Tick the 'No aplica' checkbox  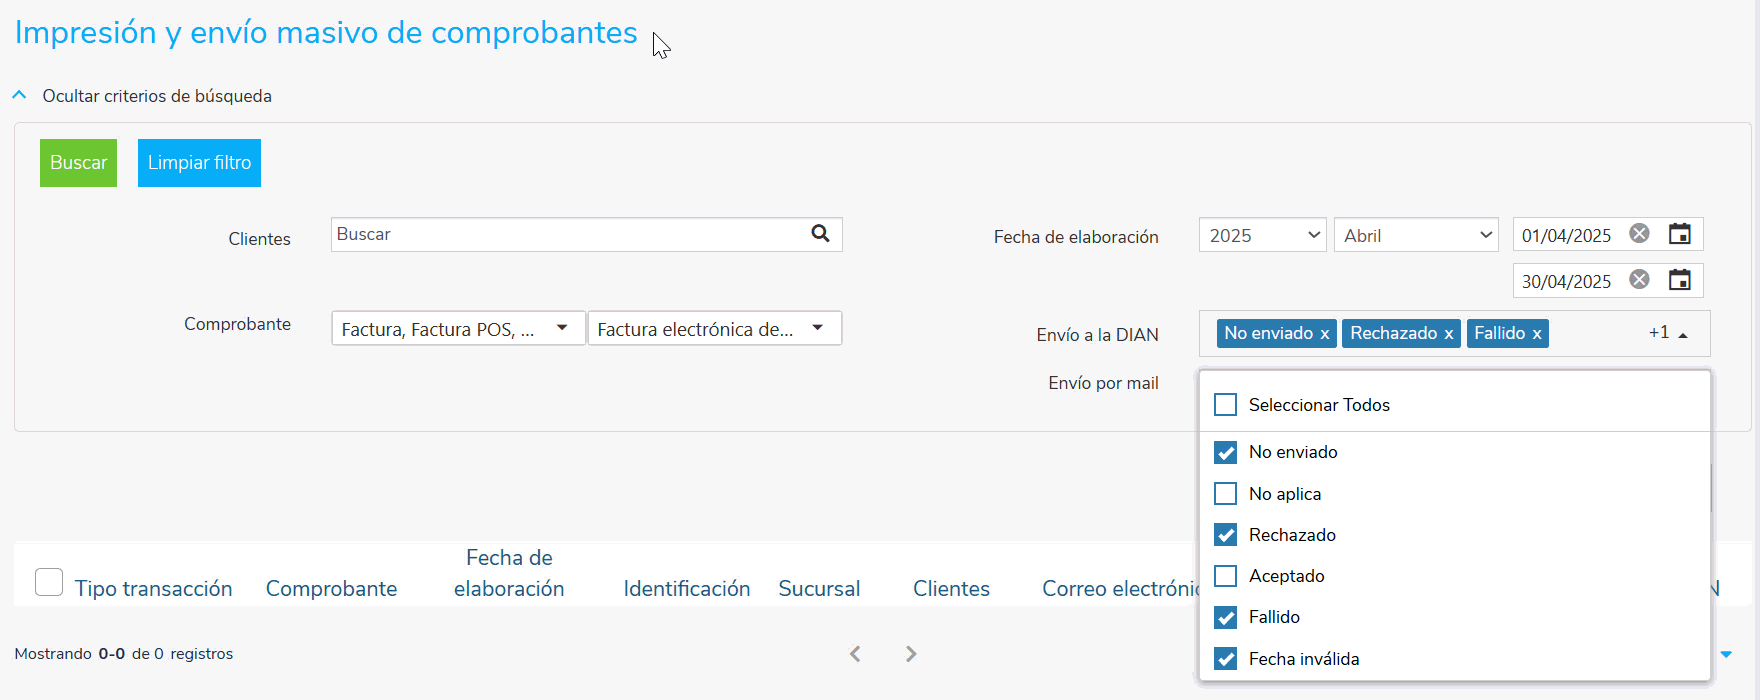pos(1225,494)
